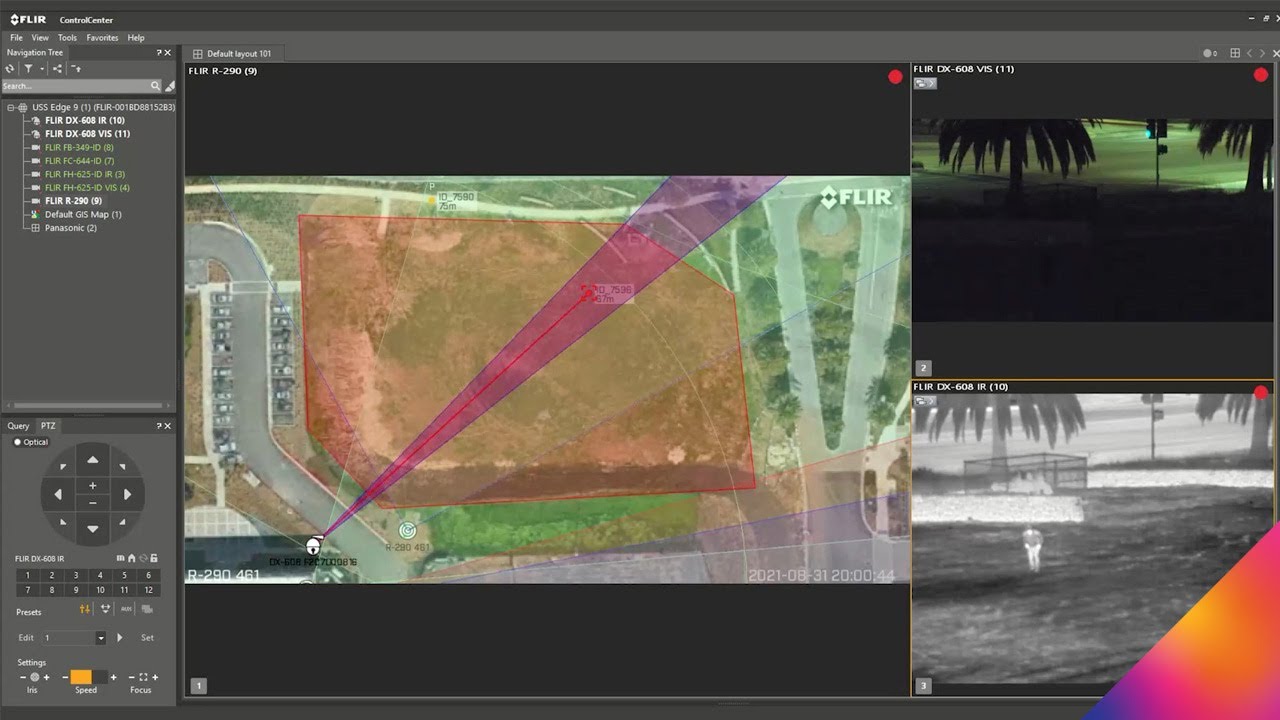Go to PTZ preset 12
Screen dimensions: 1280x720
click(x=148, y=590)
